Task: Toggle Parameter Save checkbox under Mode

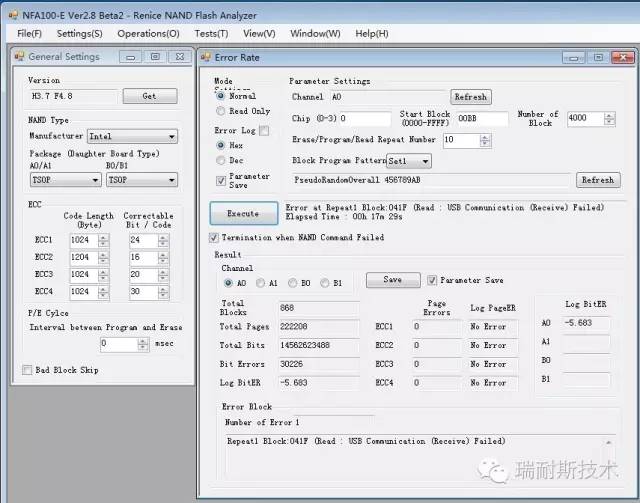Action: [221, 180]
